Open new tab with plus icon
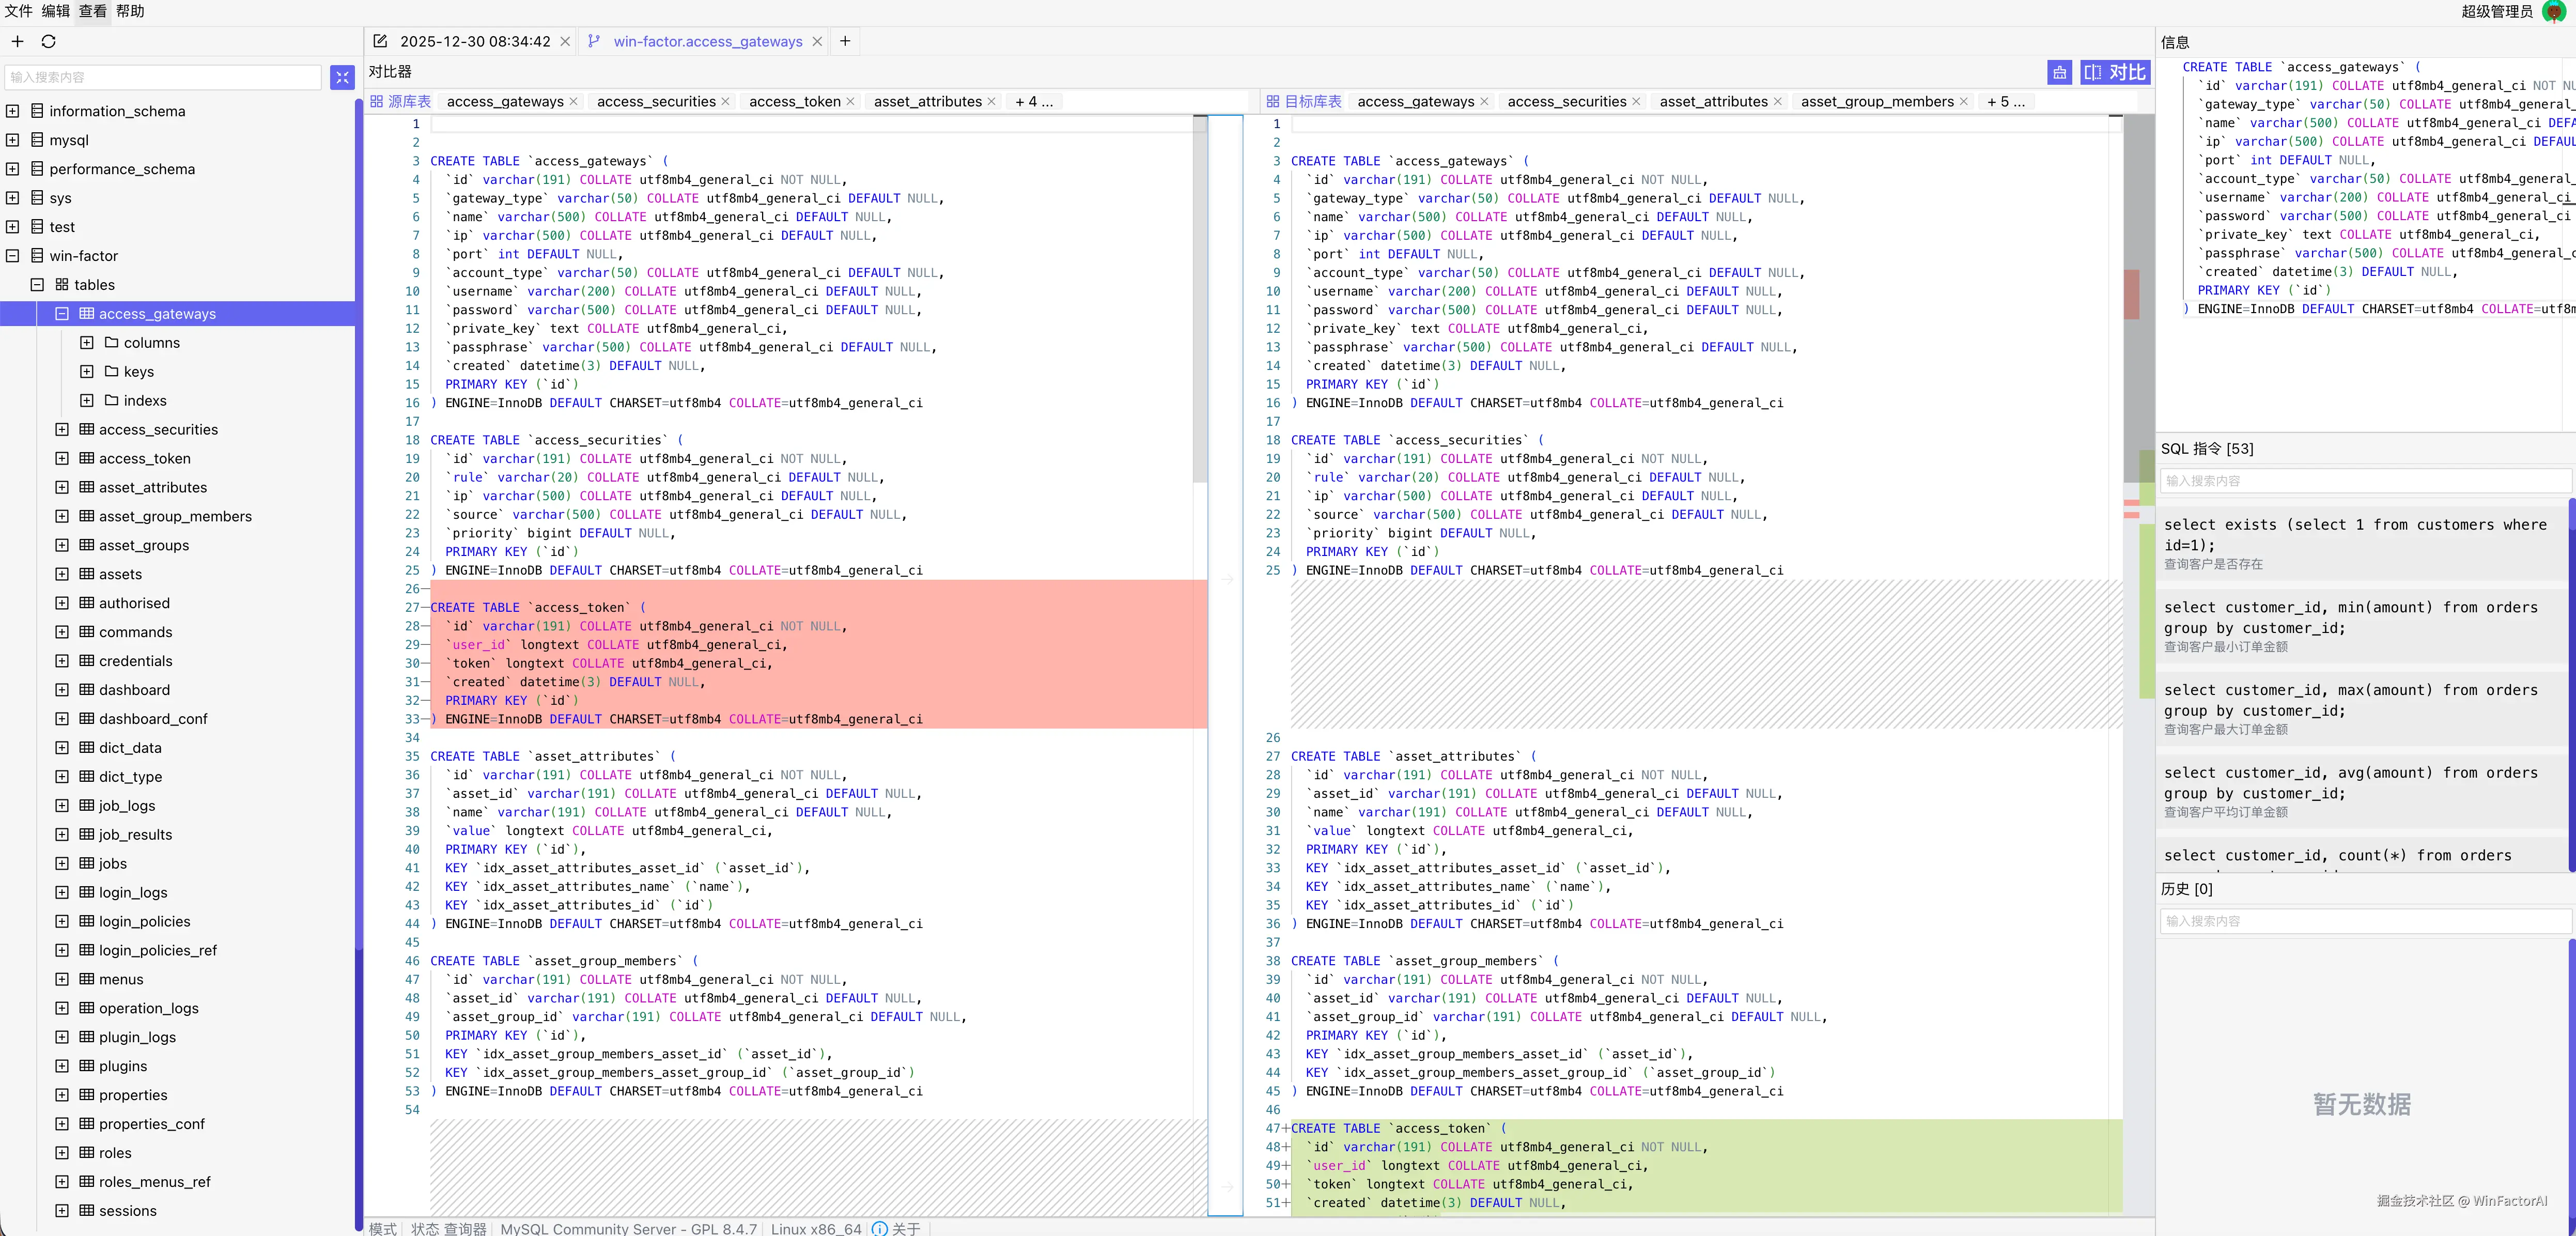The height and width of the screenshot is (1236, 2576). (845, 41)
